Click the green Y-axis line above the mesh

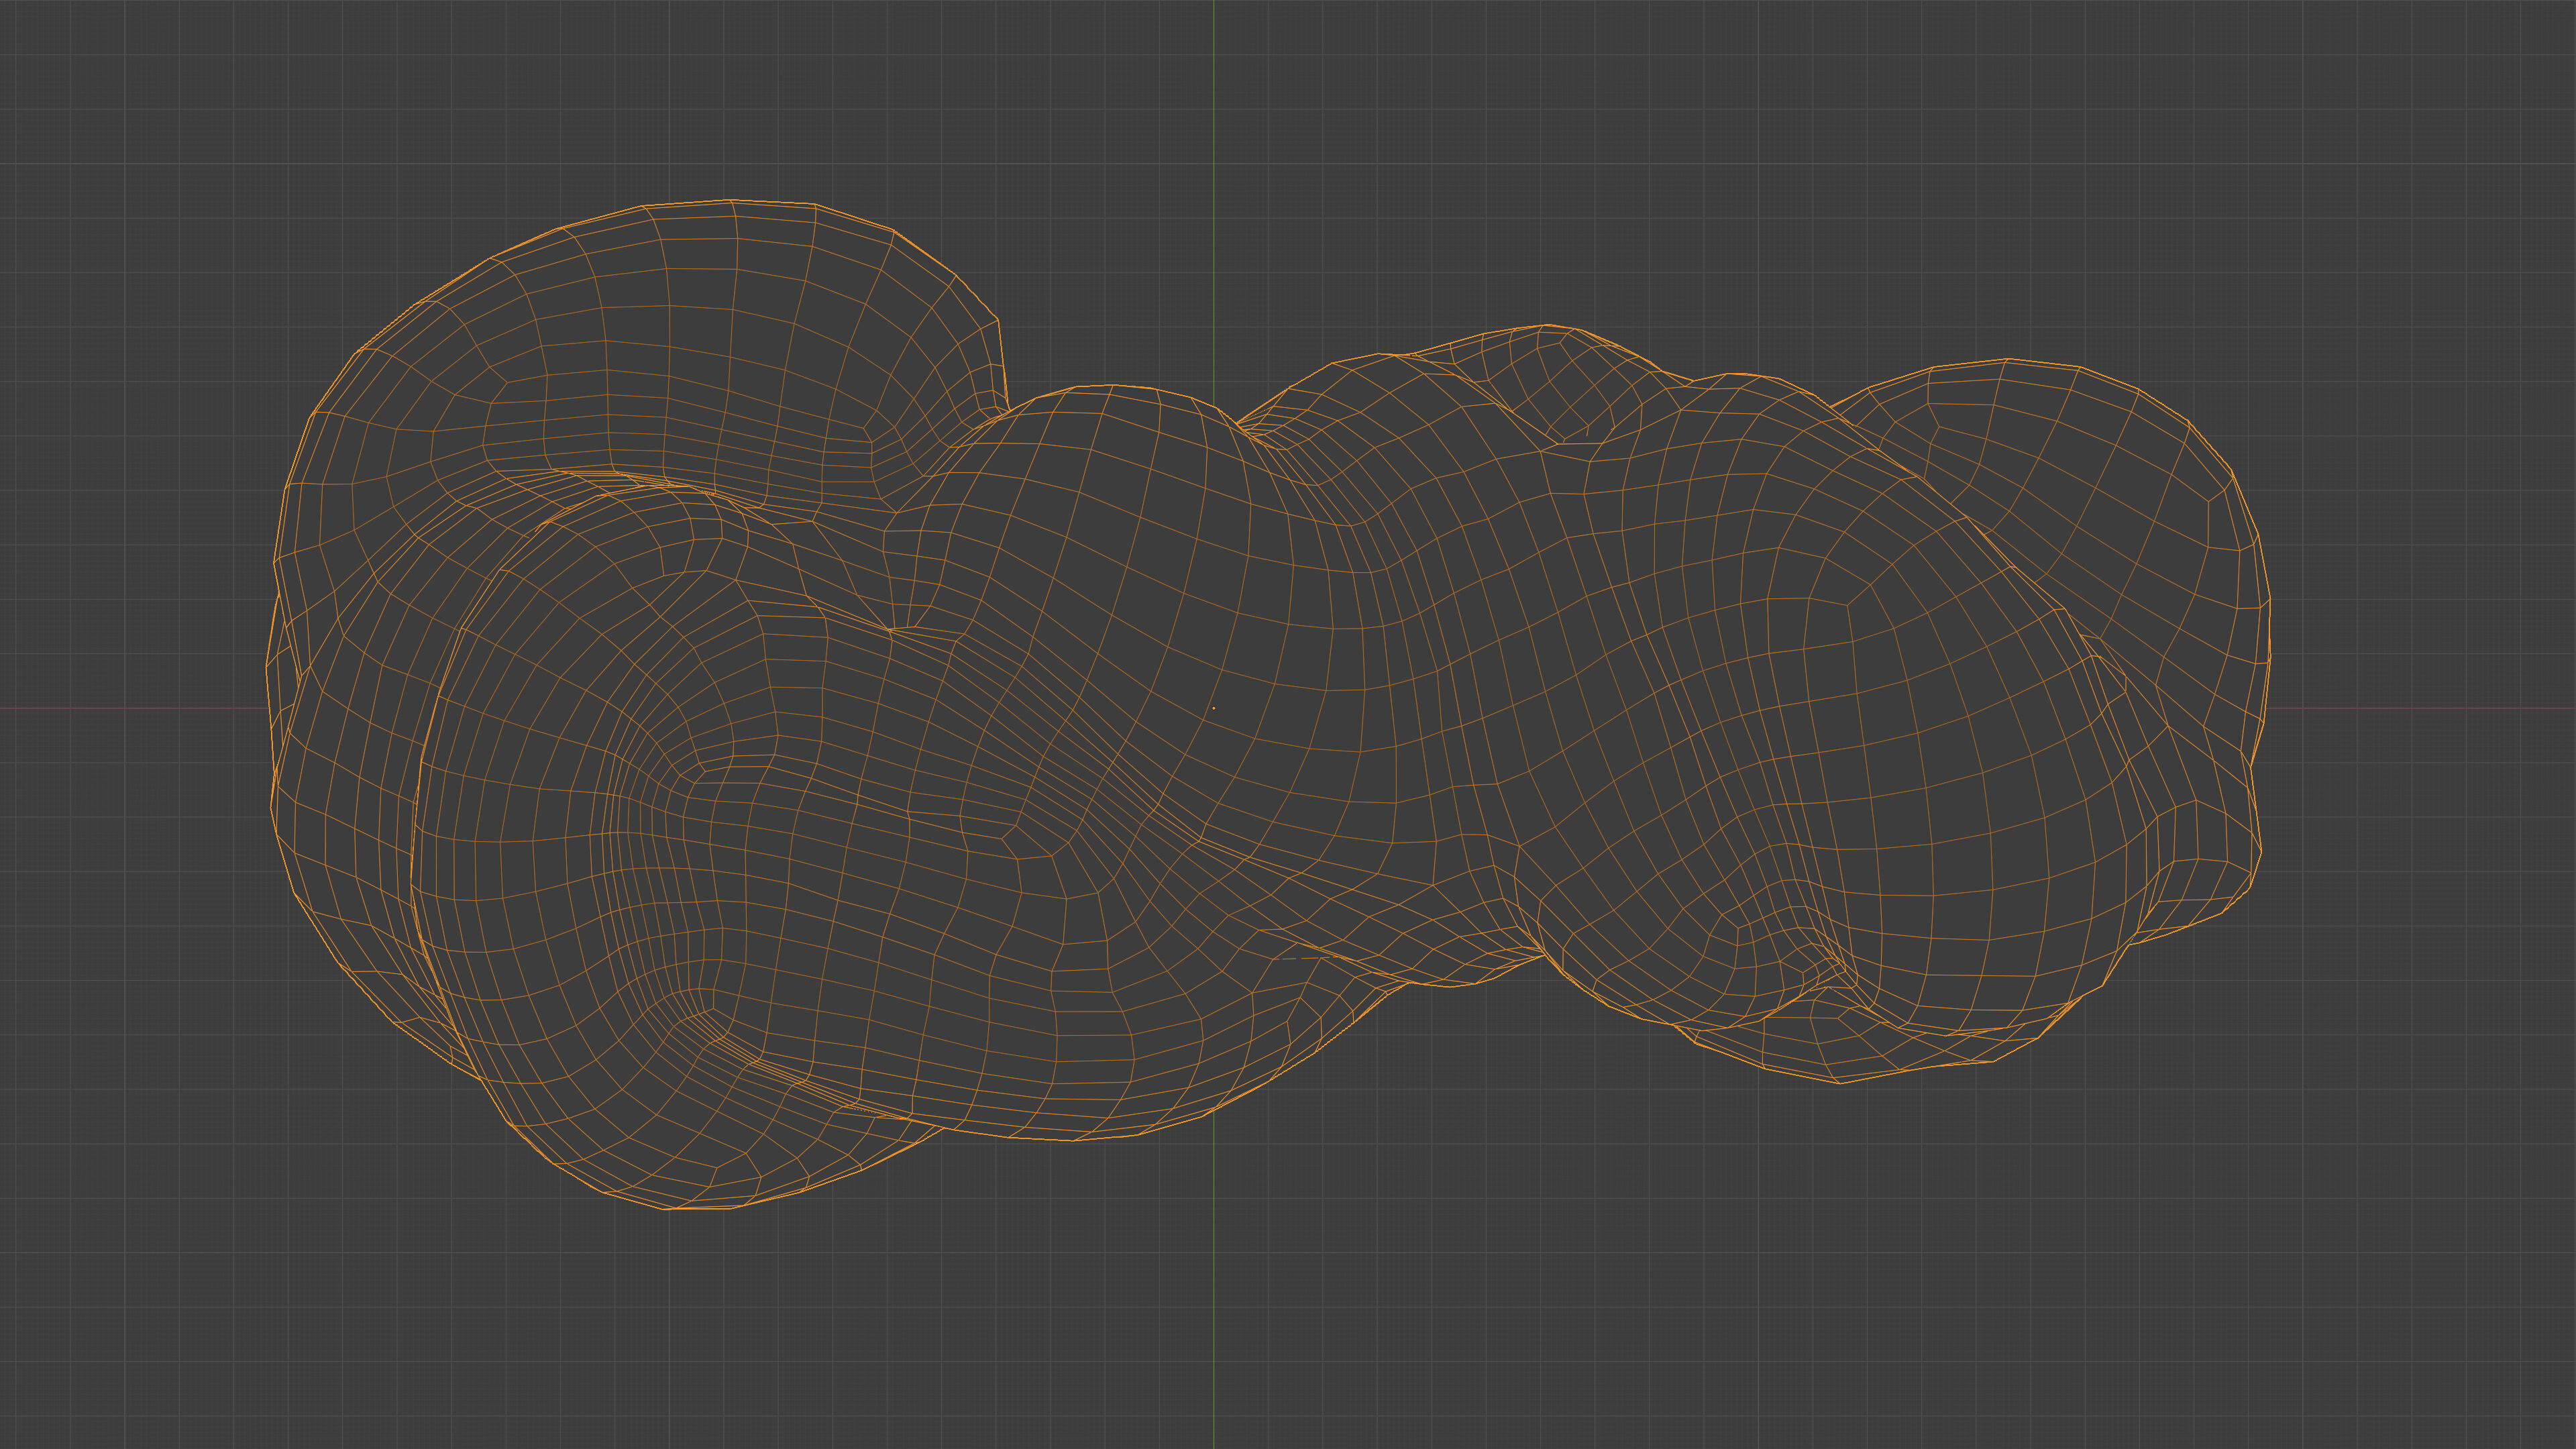point(1213,150)
